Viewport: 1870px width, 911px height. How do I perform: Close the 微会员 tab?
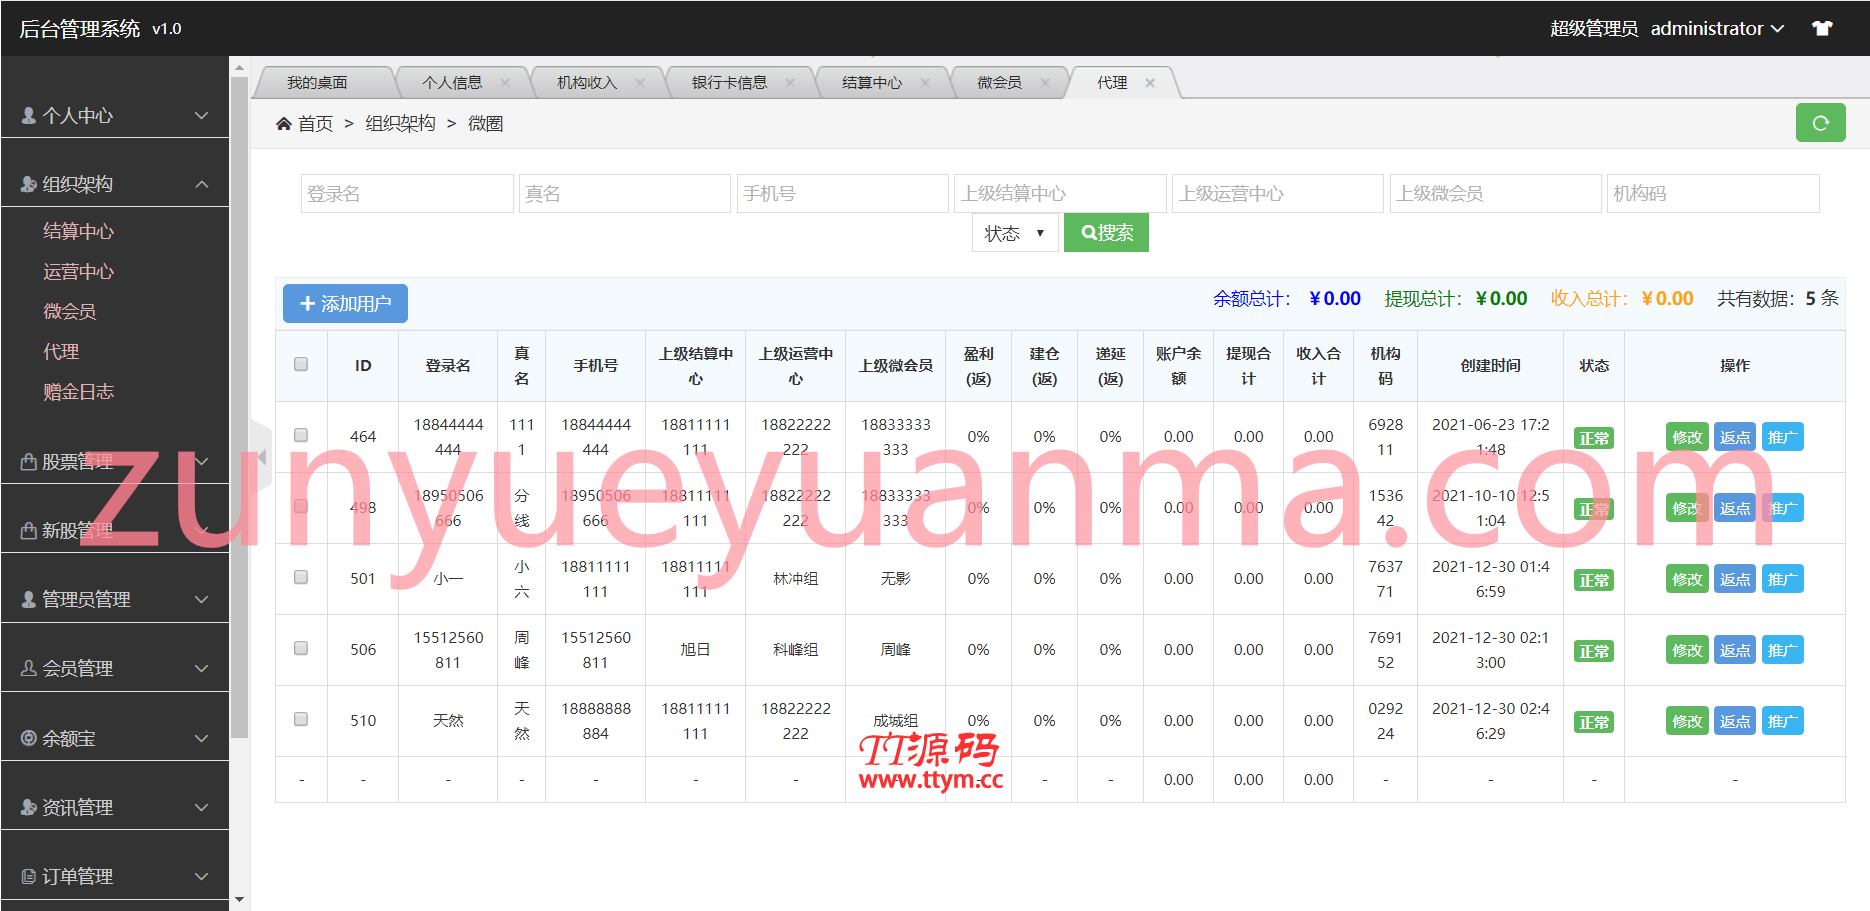[1045, 83]
